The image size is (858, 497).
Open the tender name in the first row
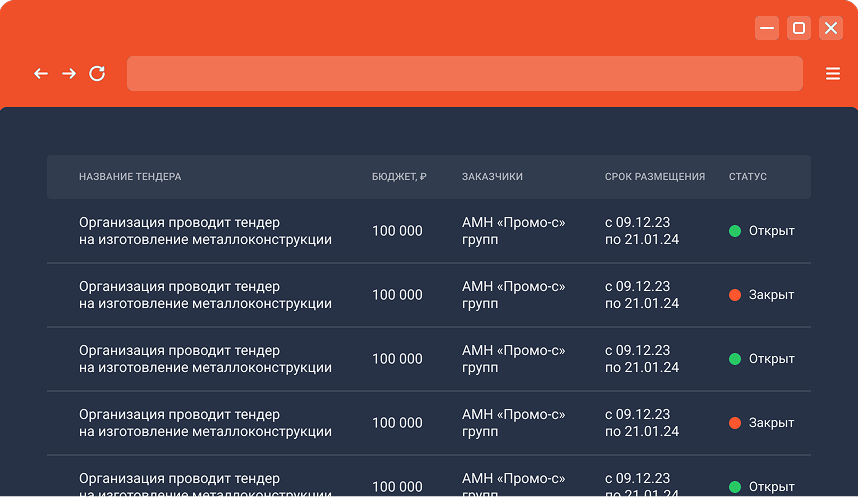coord(205,231)
